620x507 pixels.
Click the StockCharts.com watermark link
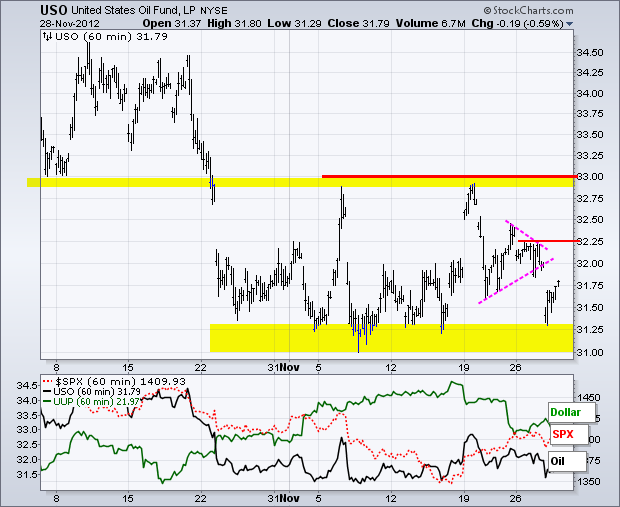point(528,10)
